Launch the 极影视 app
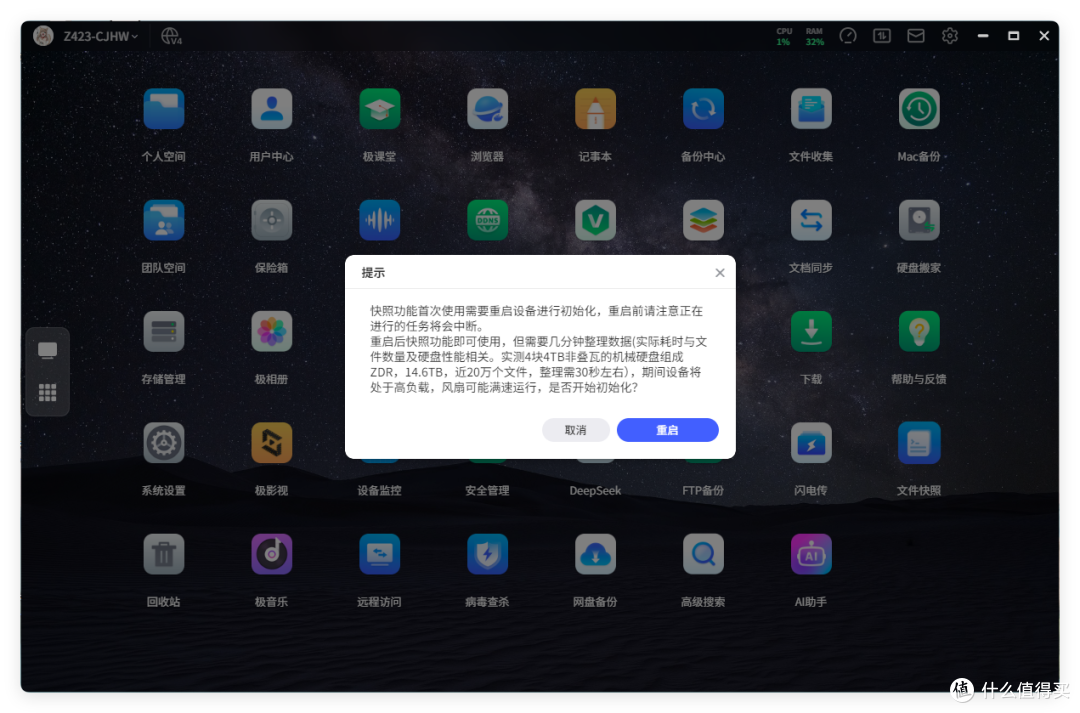 pos(271,443)
